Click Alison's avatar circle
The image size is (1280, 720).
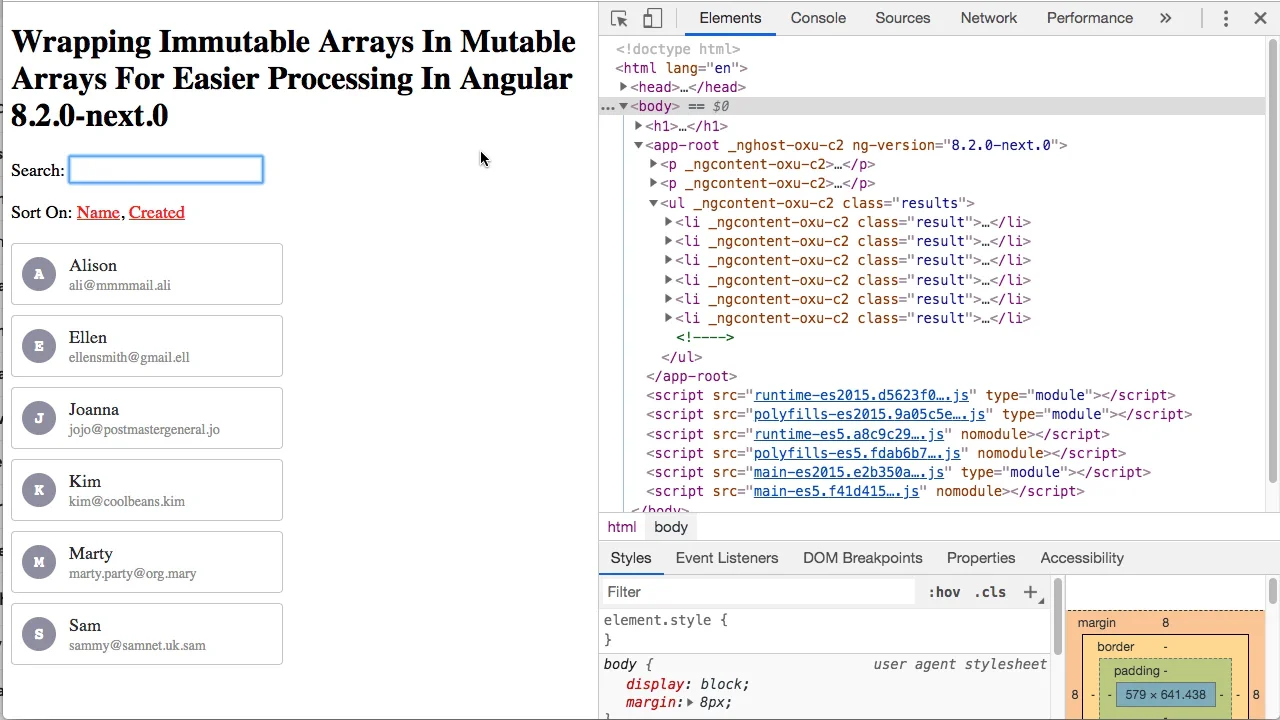[39, 274]
